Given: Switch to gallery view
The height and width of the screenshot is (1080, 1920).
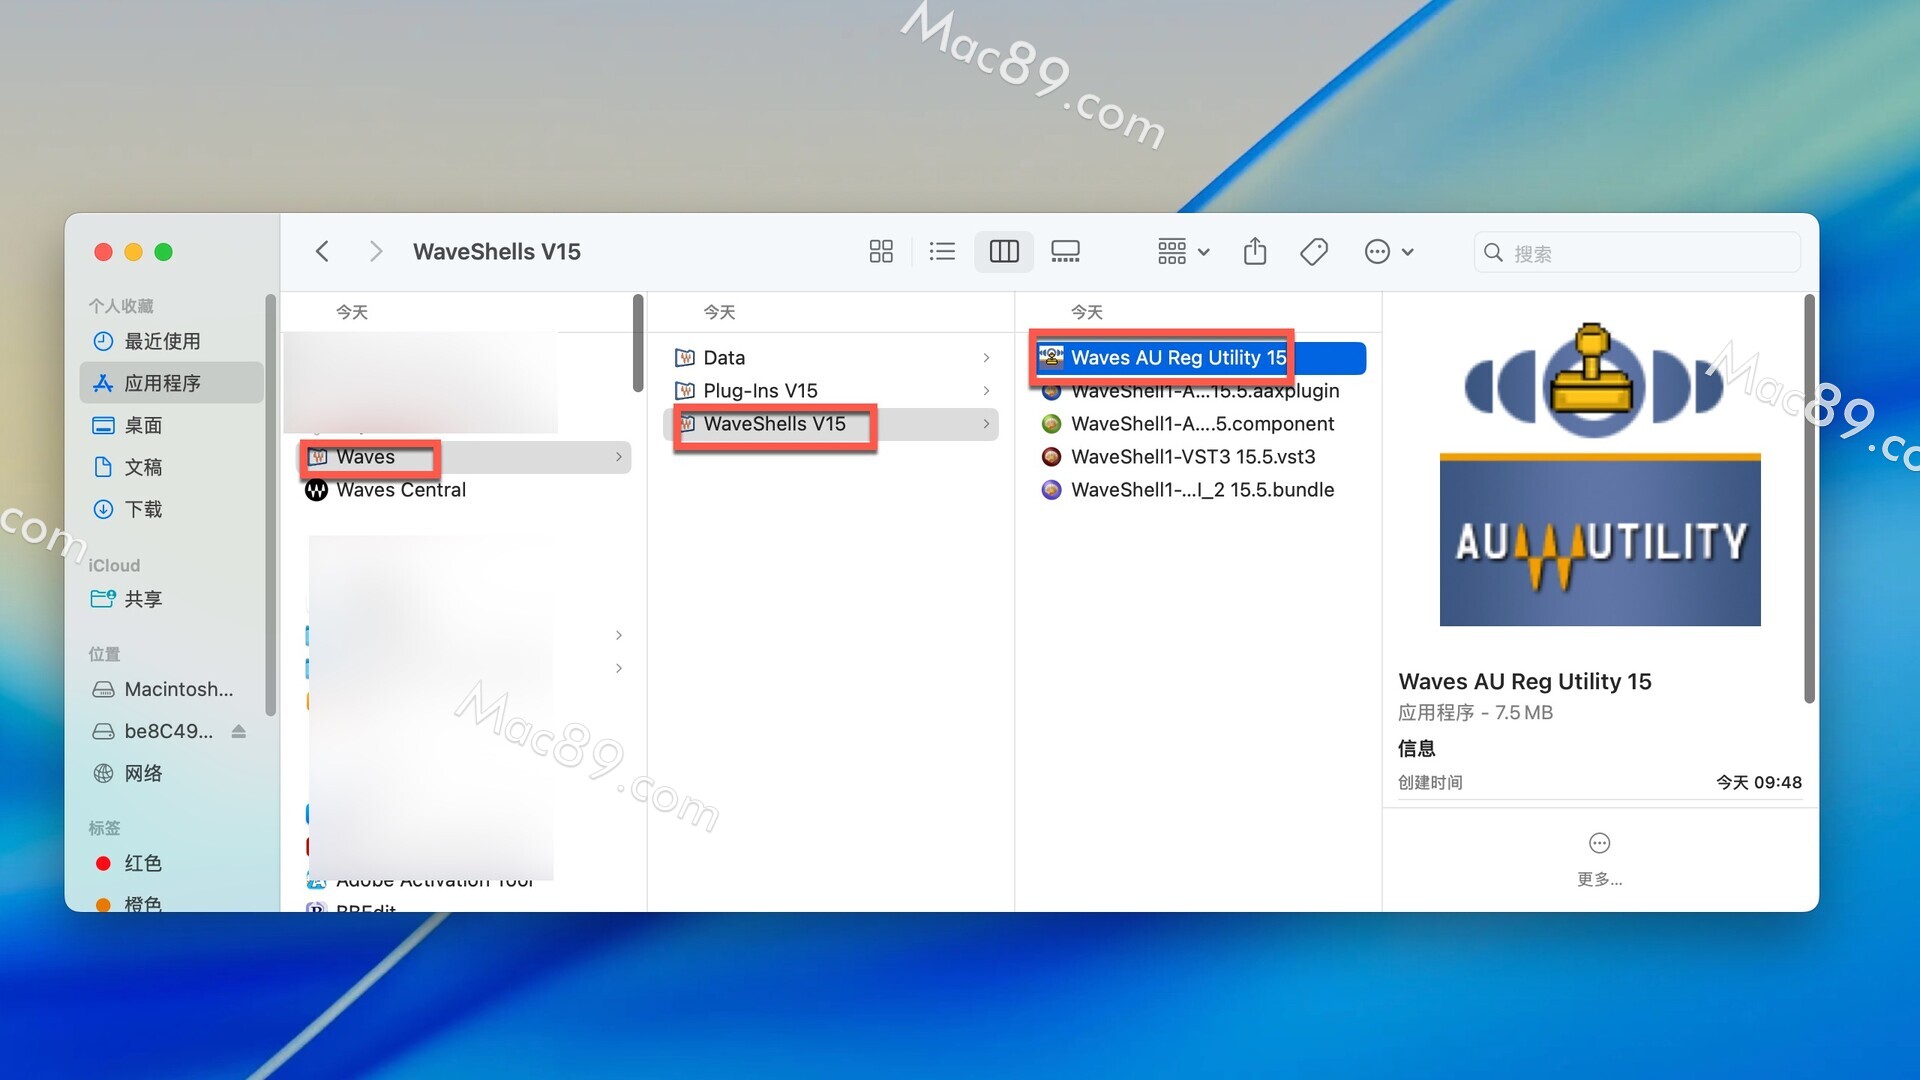Looking at the screenshot, I should [x=1065, y=251].
